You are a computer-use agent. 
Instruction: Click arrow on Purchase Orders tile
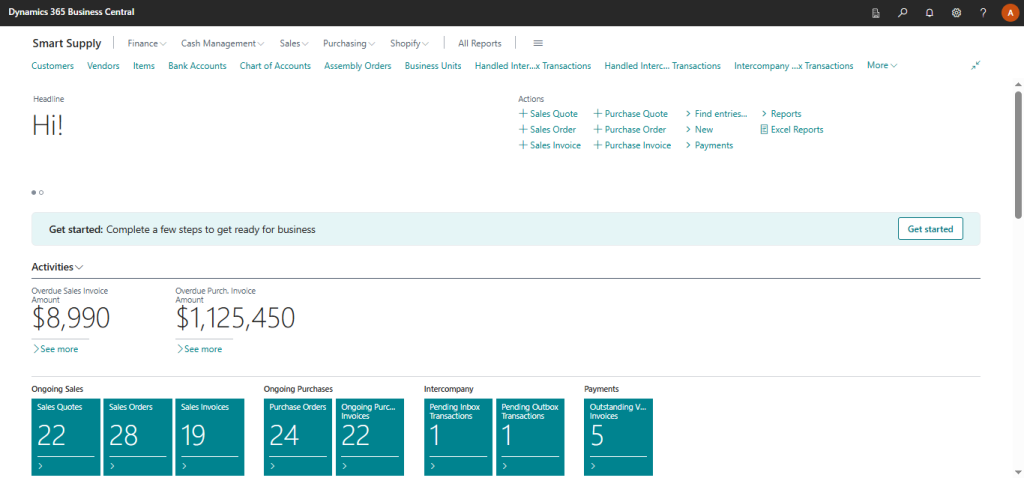pyautogui.click(x=273, y=466)
